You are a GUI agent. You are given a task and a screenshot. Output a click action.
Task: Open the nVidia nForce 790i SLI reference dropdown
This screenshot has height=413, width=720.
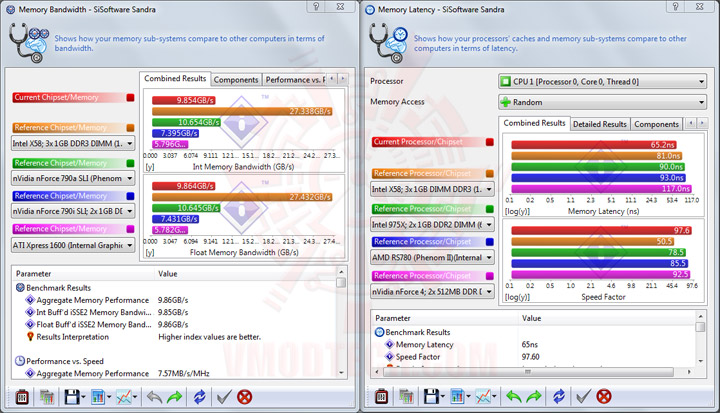(x=73, y=211)
